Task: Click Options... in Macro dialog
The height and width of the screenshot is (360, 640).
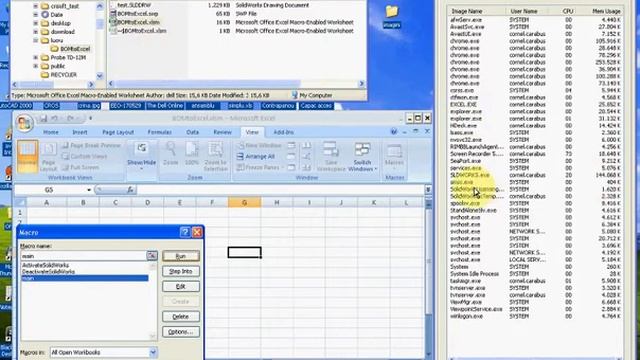Action: [181, 332]
